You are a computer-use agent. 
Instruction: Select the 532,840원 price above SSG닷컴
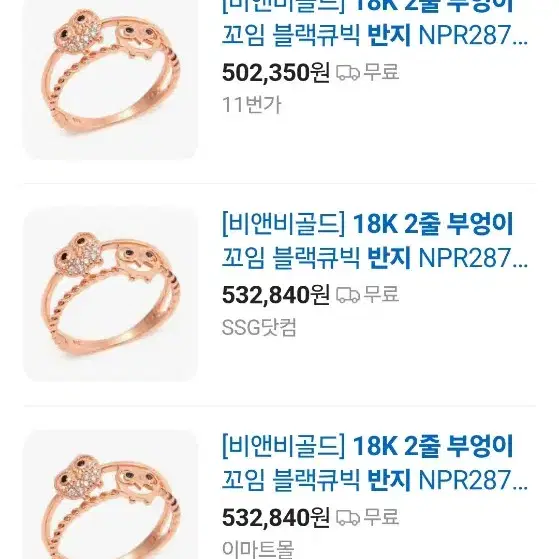click(276, 295)
